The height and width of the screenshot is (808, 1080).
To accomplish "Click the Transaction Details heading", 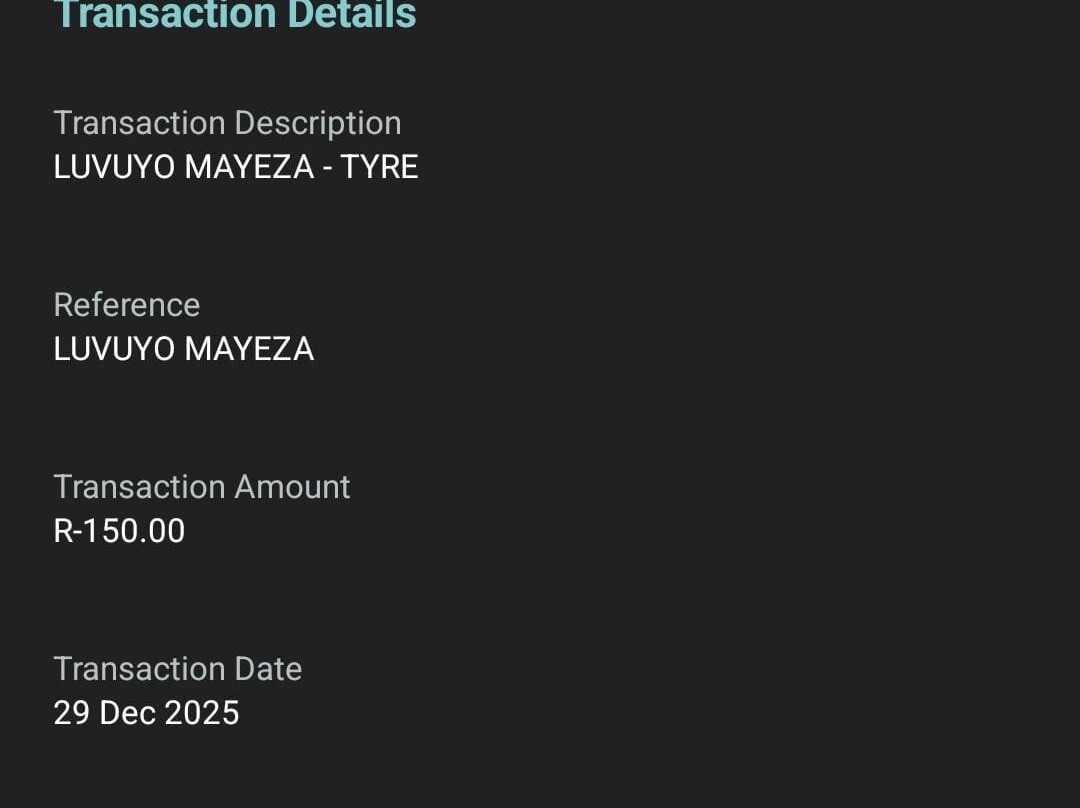I will 235,14.
